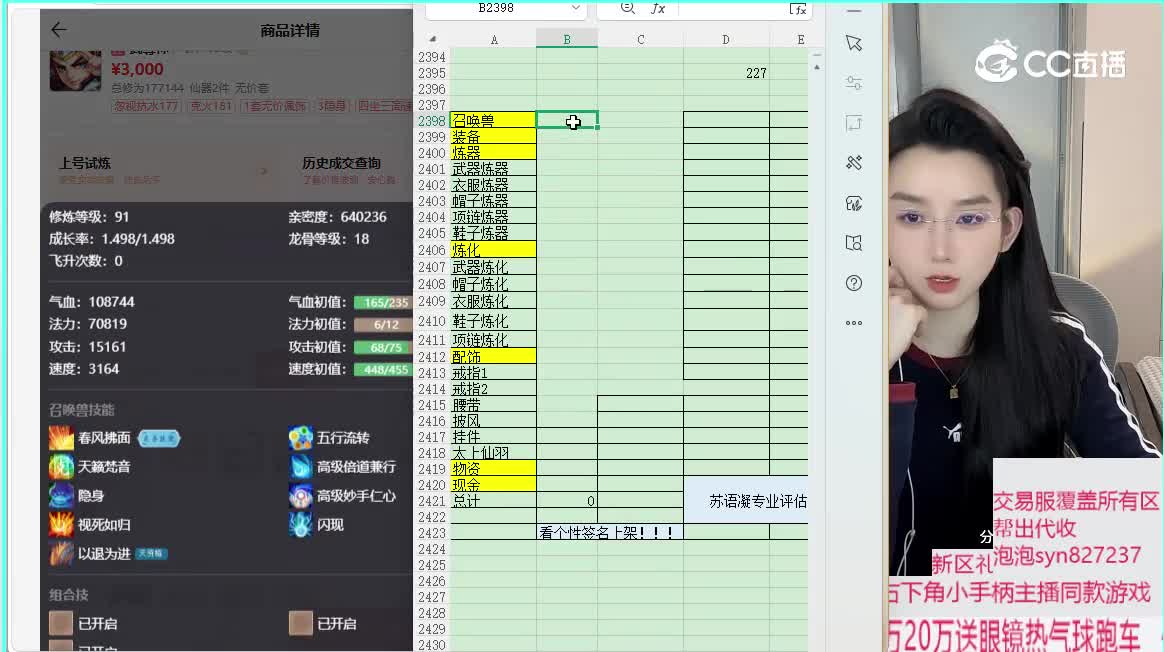
Task: Select column C header
Action: (640, 39)
